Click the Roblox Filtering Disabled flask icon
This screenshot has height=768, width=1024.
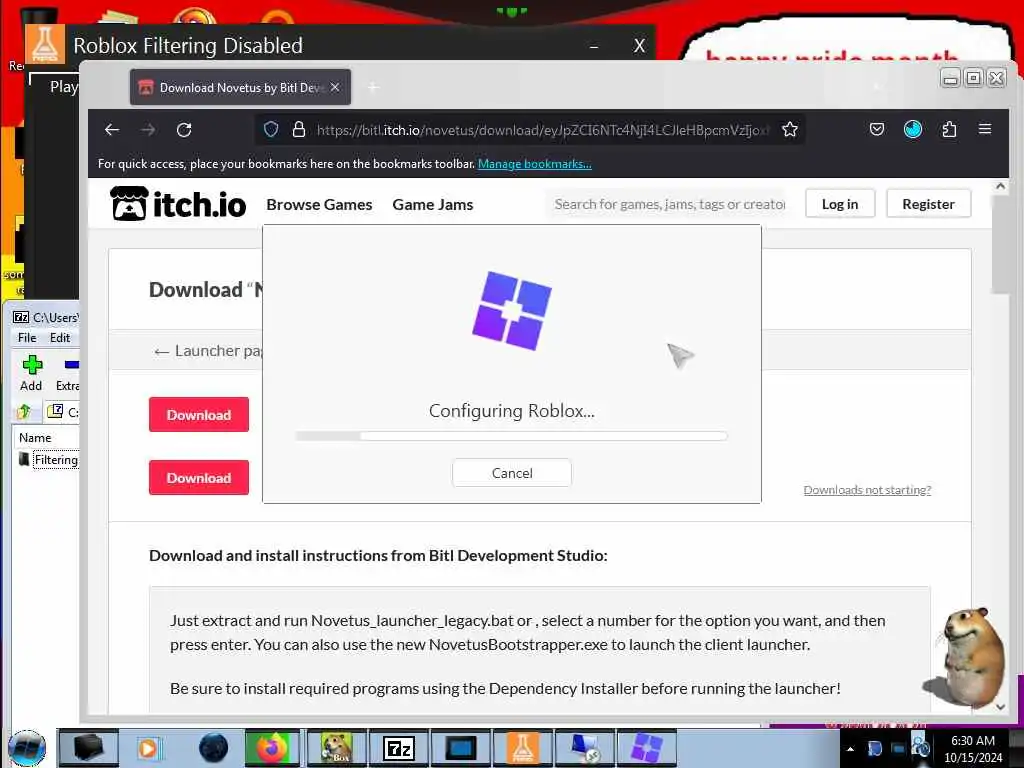pyautogui.click(x=45, y=44)
